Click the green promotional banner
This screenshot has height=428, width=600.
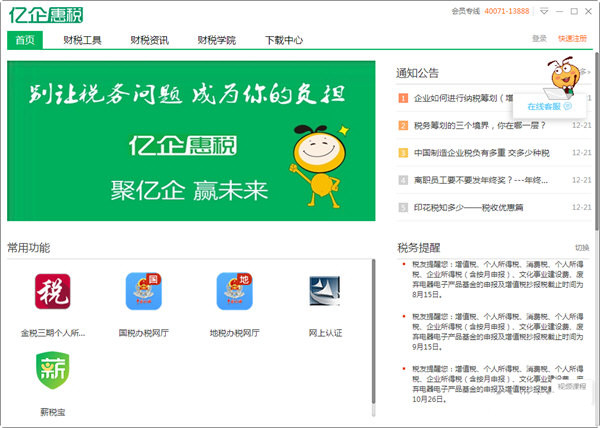[191, 141]
